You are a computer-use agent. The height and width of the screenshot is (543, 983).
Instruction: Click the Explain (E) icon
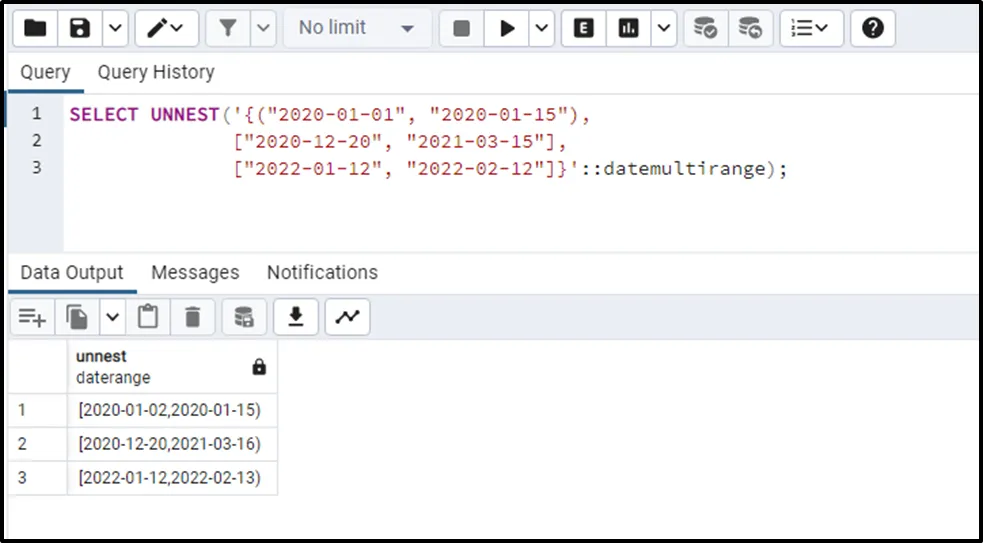pos(584,28)
